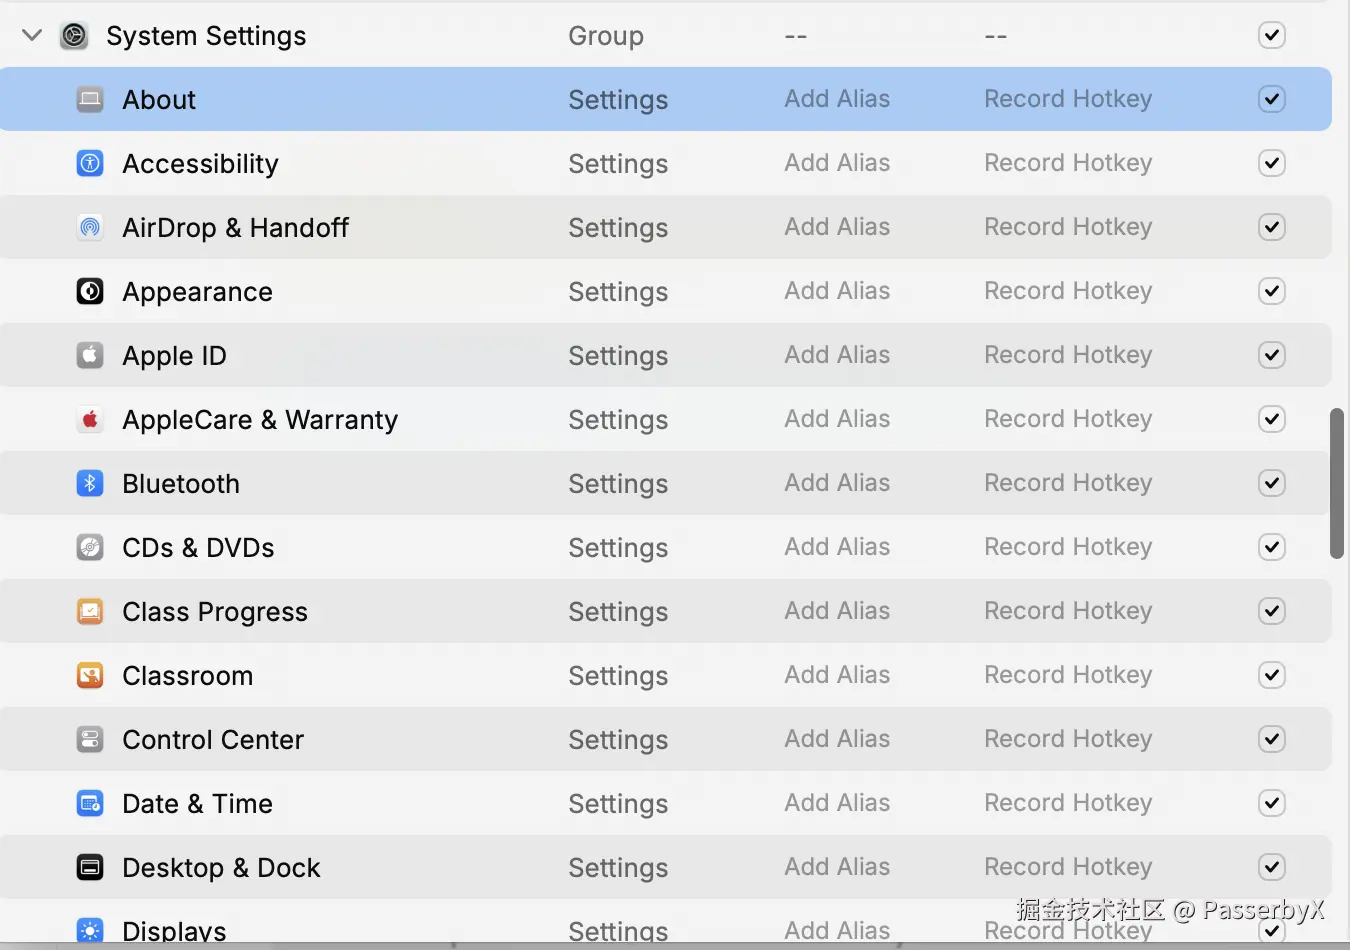
Task: Select the "Date & Time" row name
Action: (197, 804)
